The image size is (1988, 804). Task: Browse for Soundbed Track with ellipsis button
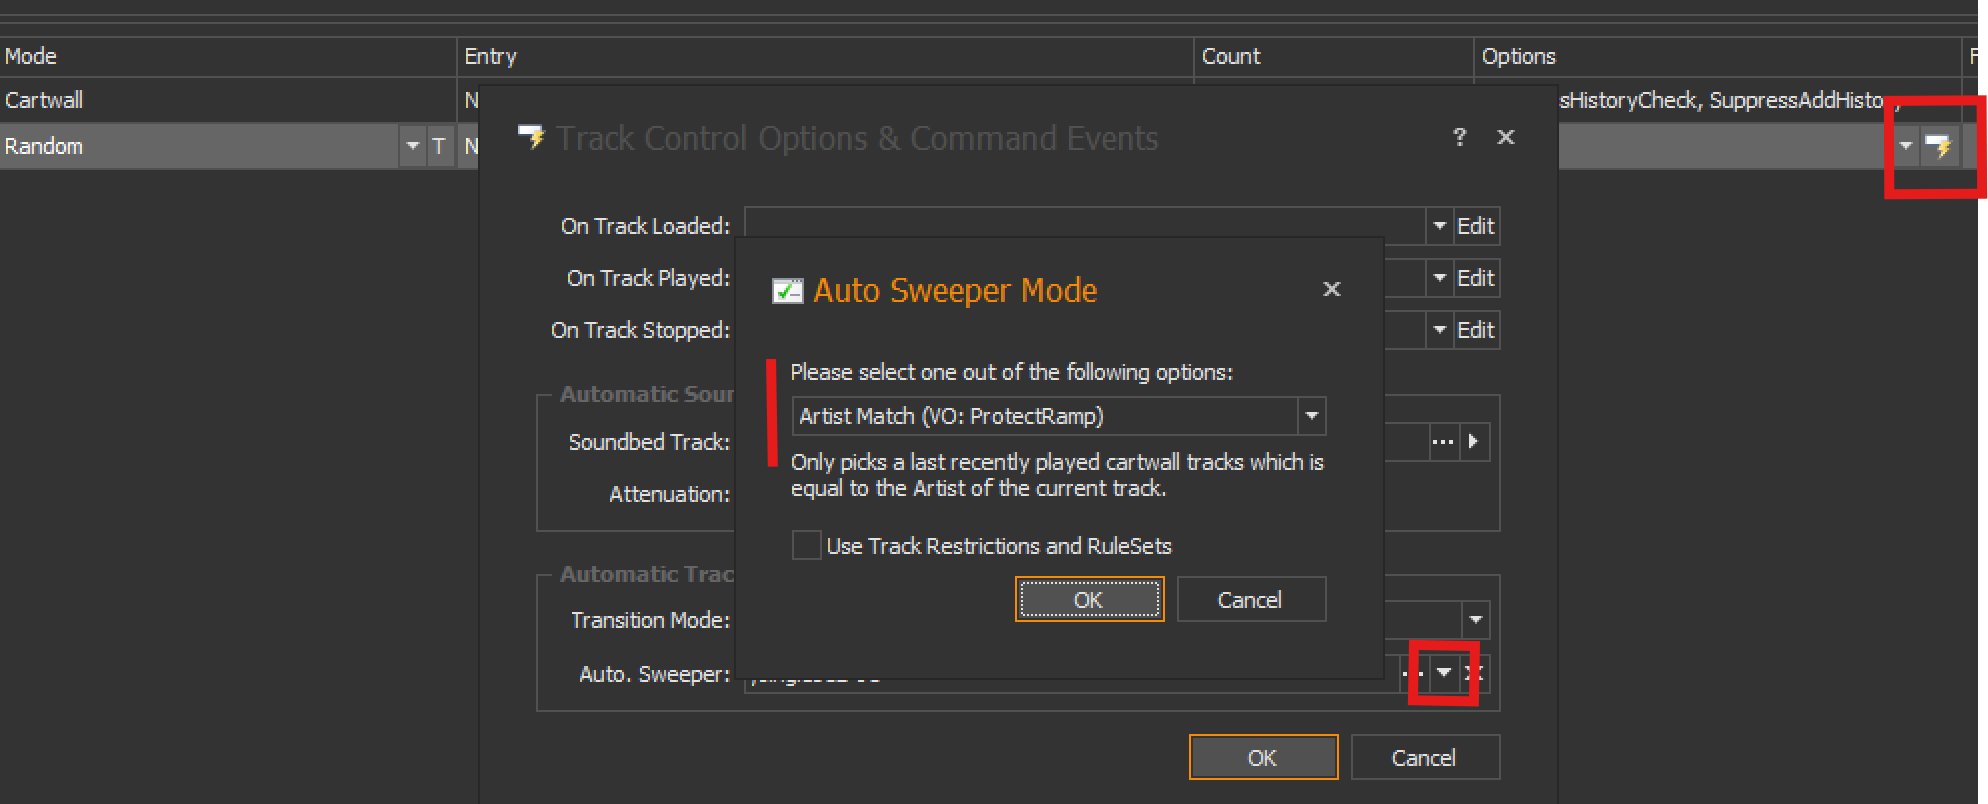tap(1442, 442)
